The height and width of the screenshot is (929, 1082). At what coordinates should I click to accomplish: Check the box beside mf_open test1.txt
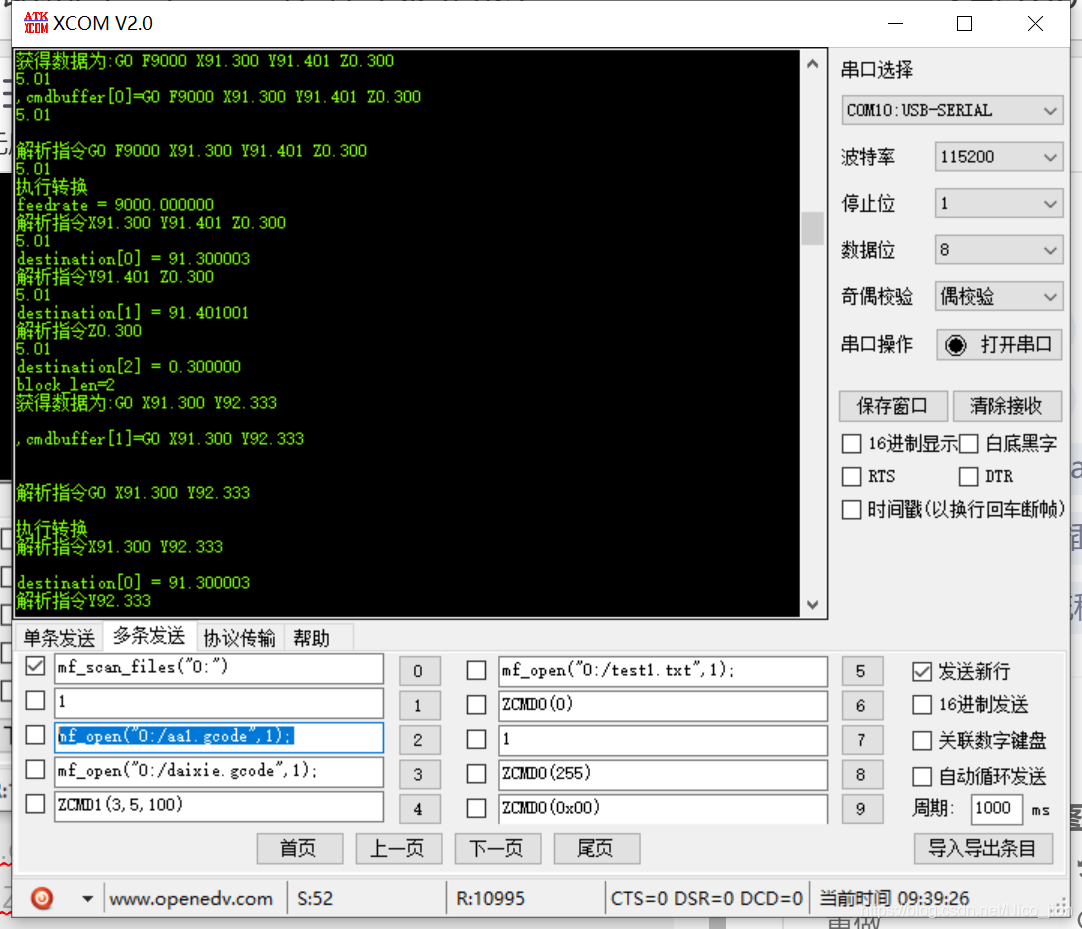coord(476,670)
